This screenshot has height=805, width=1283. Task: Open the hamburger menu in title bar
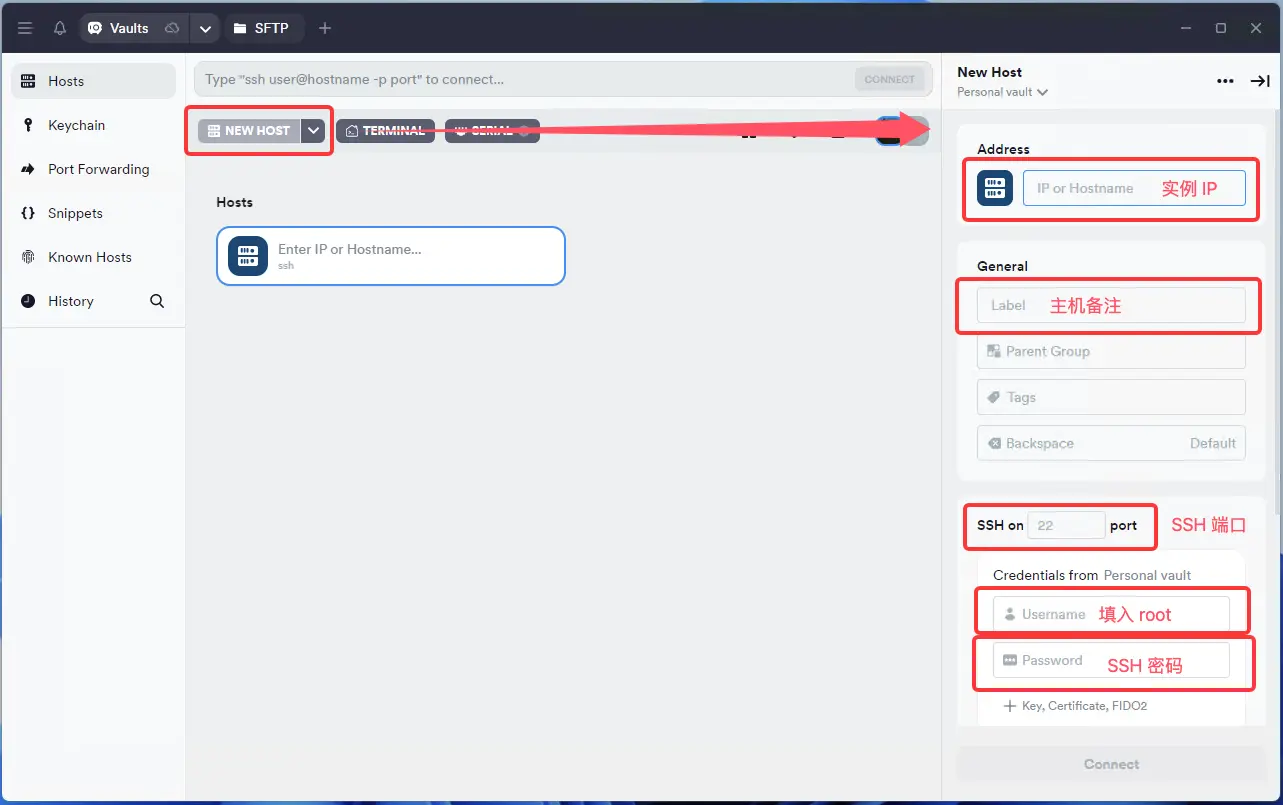[x=25, y=28]
